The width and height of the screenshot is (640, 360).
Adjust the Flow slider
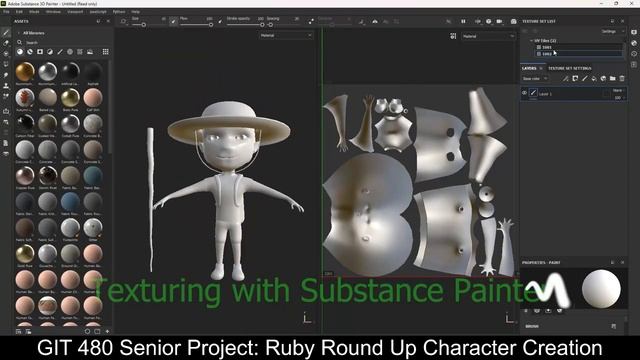coord(196,25)
